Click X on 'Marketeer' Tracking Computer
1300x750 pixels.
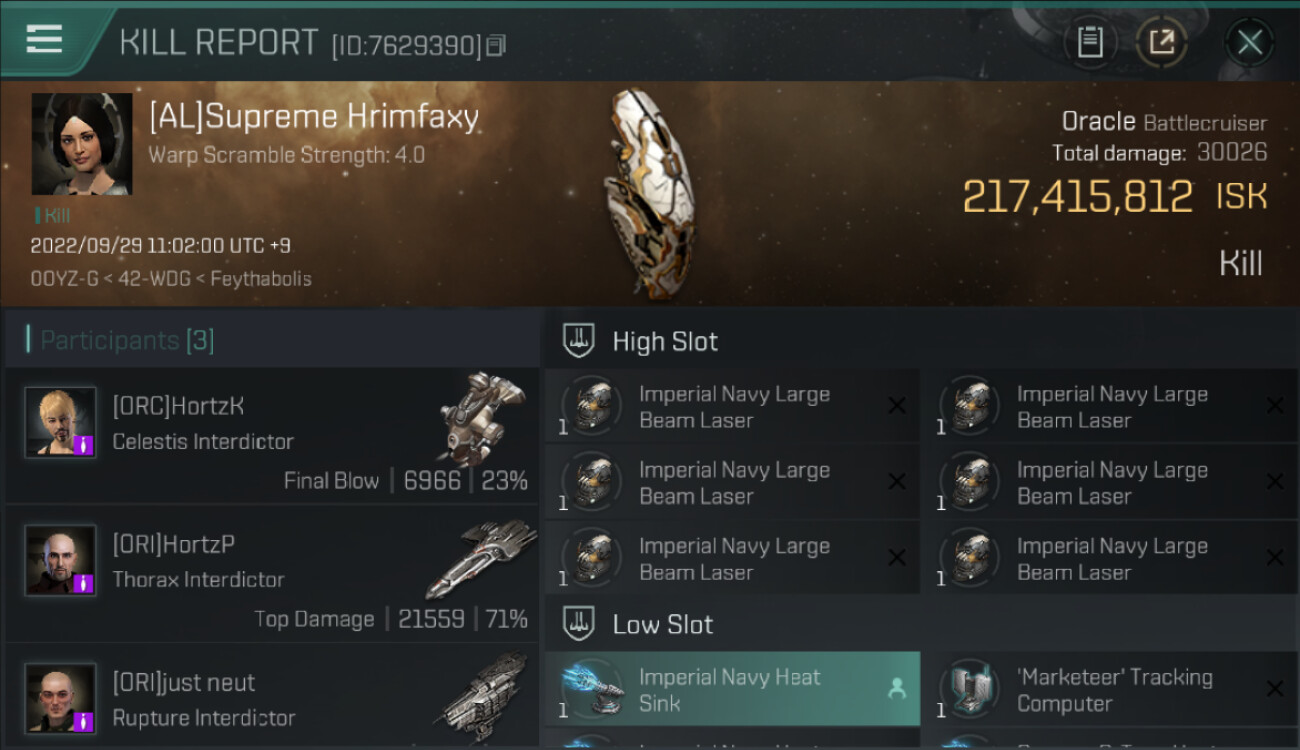click(x=1274, y=689)
